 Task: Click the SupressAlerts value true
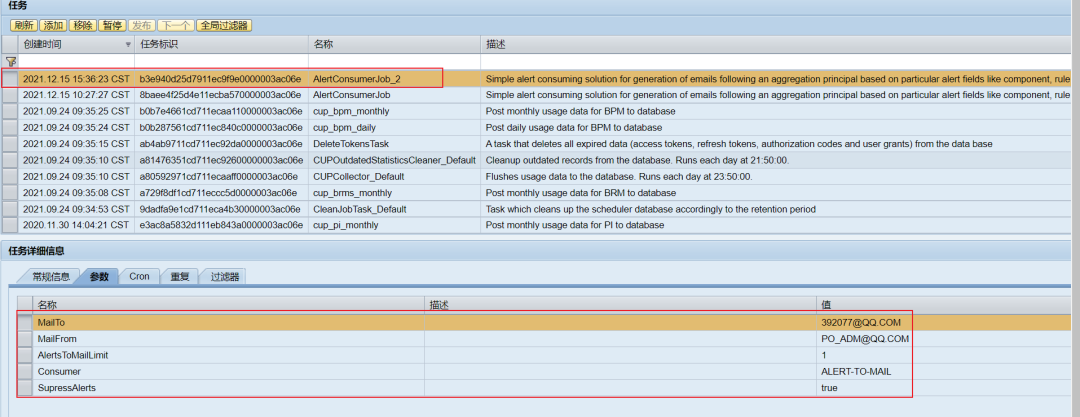pyautogui.click(x=829, y=388)
